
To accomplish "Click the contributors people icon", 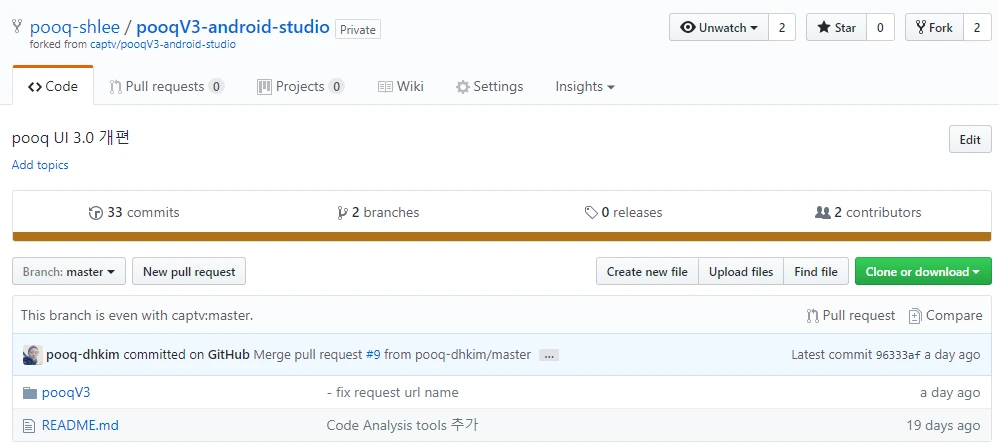I will click(823, 213).
